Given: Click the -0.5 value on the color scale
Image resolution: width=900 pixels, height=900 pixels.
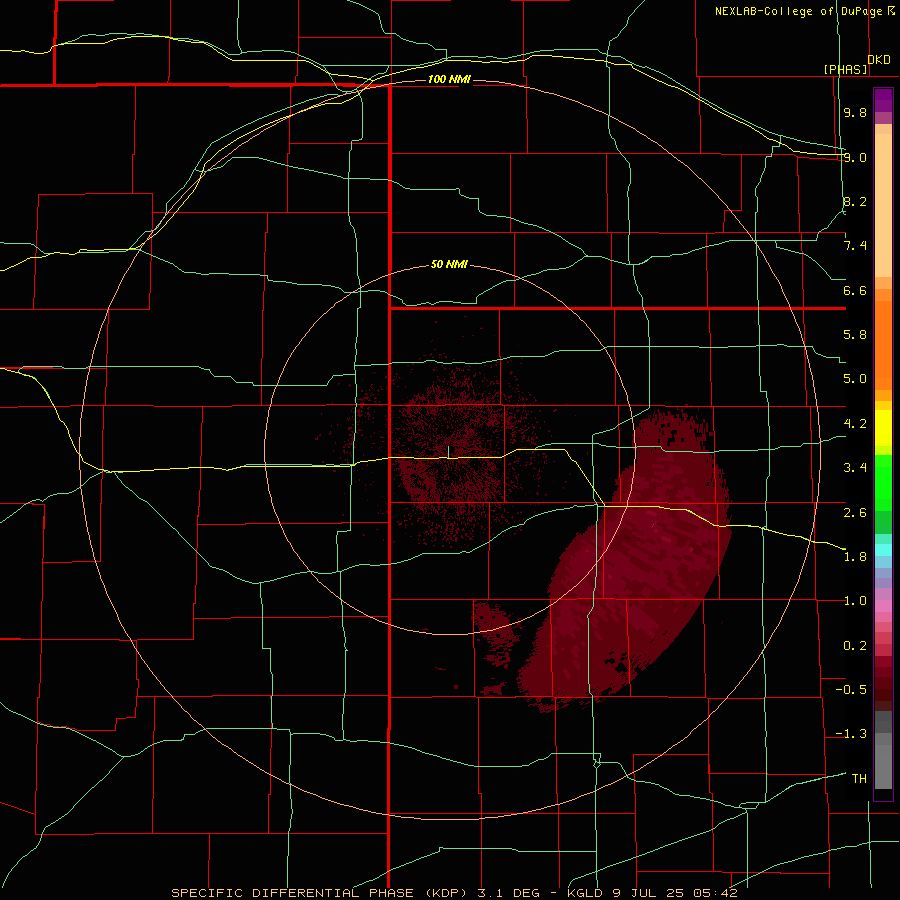Looking at the screenshot, I should (851, 690).
